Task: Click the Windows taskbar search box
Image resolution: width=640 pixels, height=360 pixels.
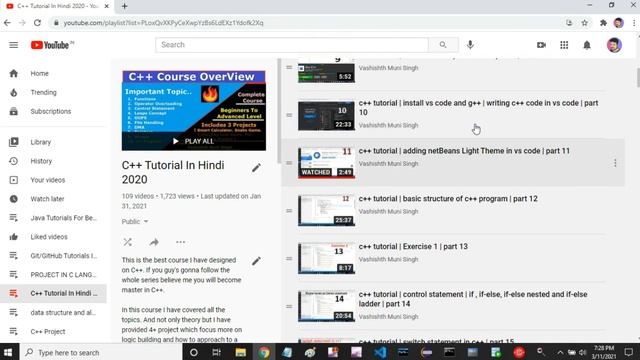Action: (x=100, y=352)
